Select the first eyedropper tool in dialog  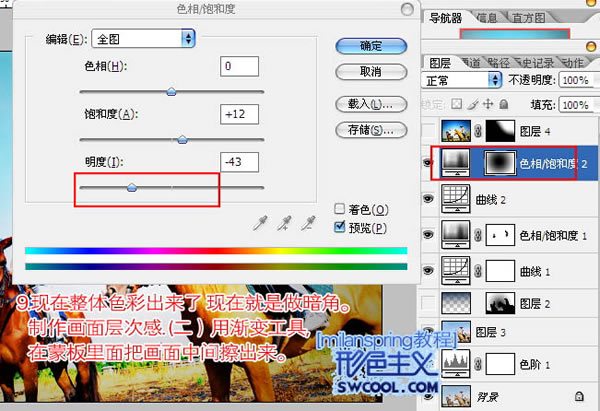click(261, 224)
